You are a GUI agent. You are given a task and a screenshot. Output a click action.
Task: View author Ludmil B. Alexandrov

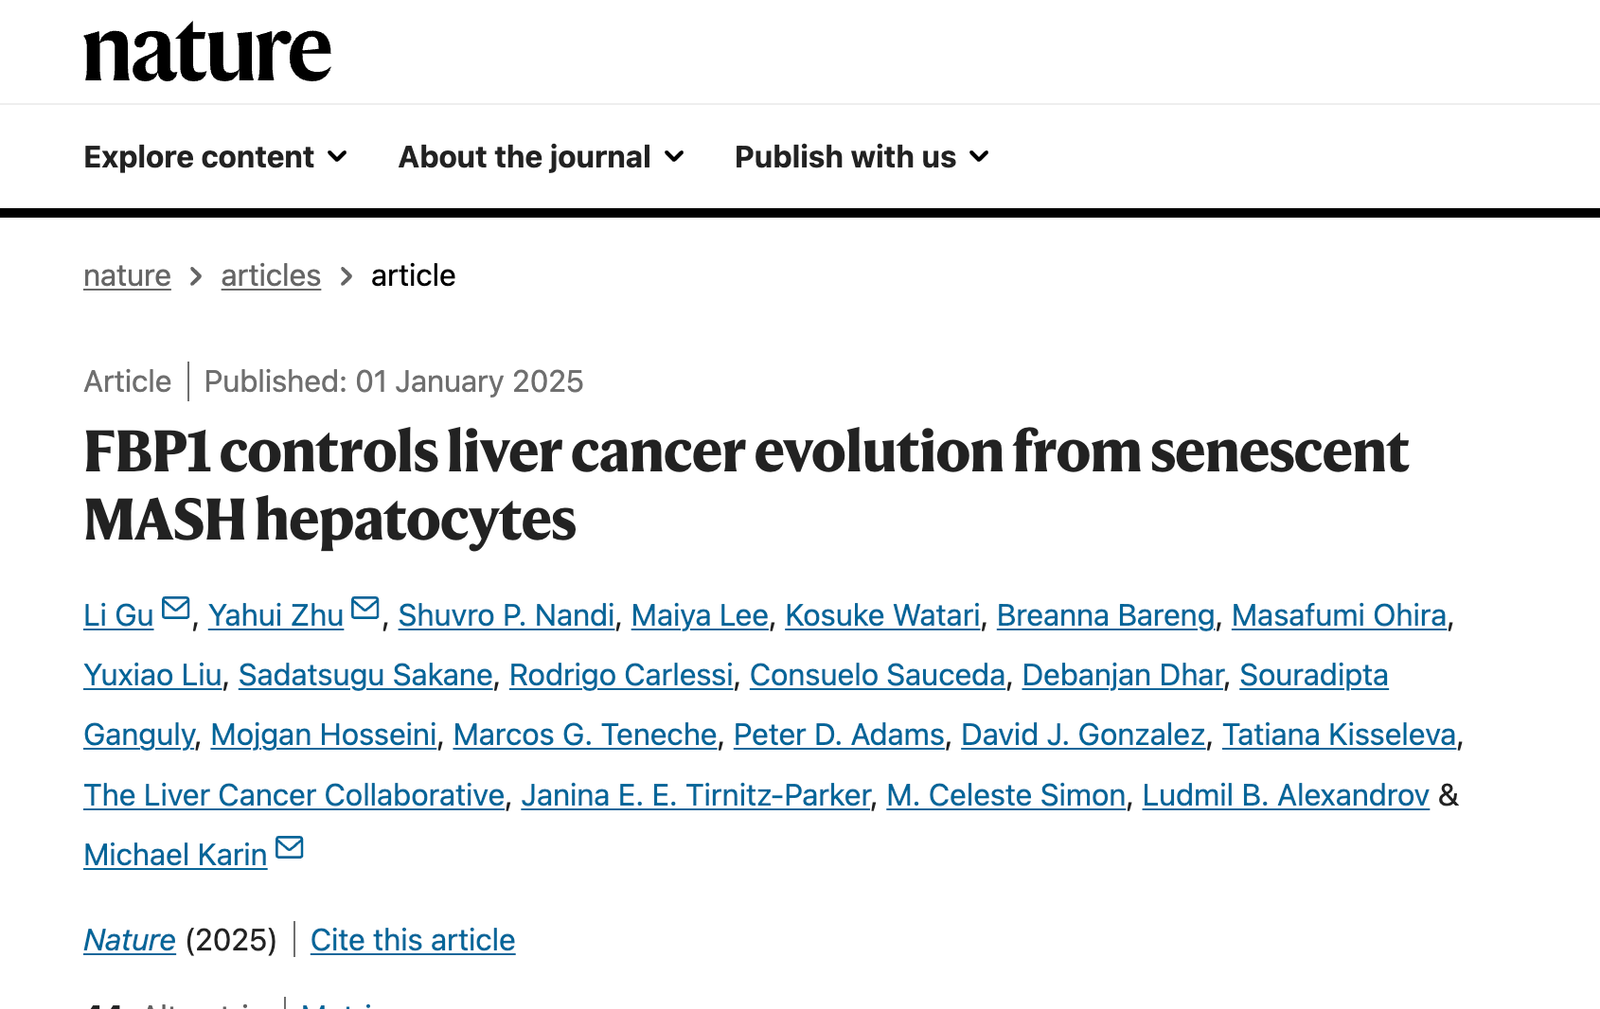(1286, 795)
